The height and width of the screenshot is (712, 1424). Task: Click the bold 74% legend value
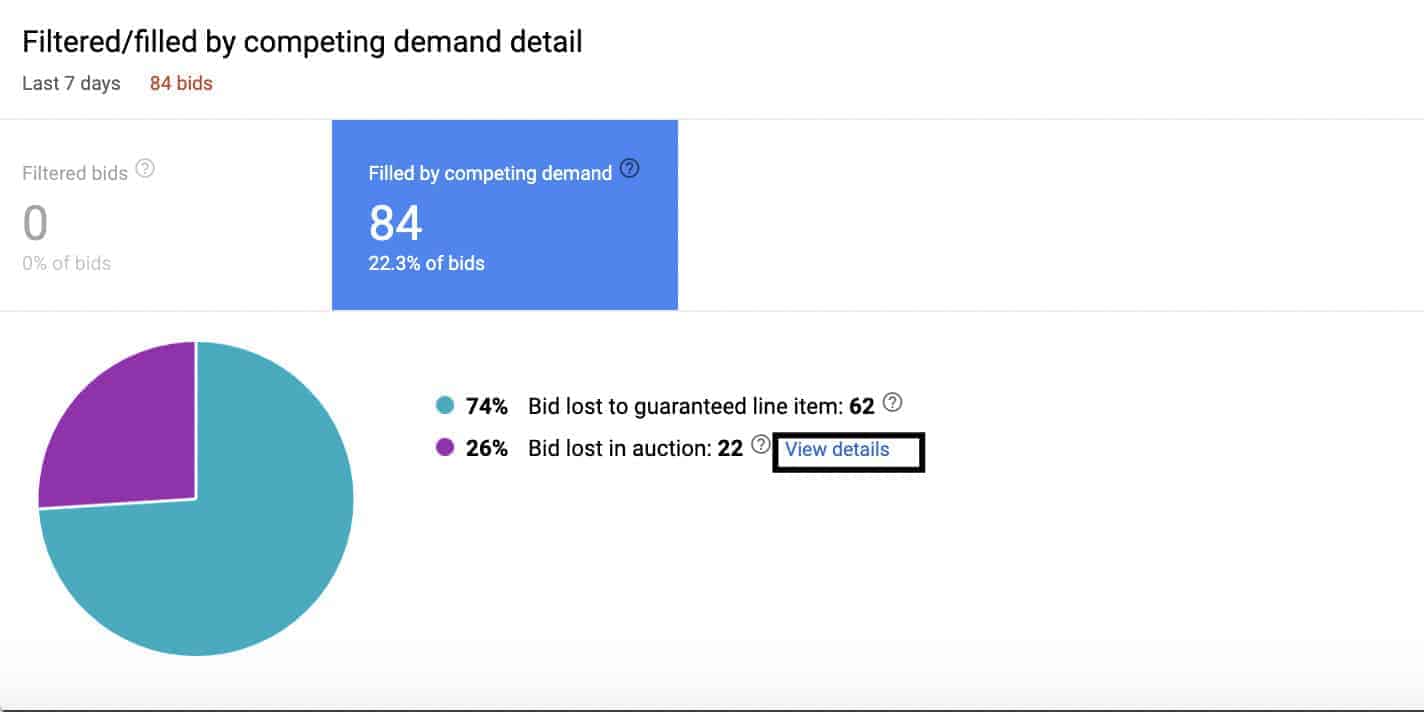click(487, 406)
